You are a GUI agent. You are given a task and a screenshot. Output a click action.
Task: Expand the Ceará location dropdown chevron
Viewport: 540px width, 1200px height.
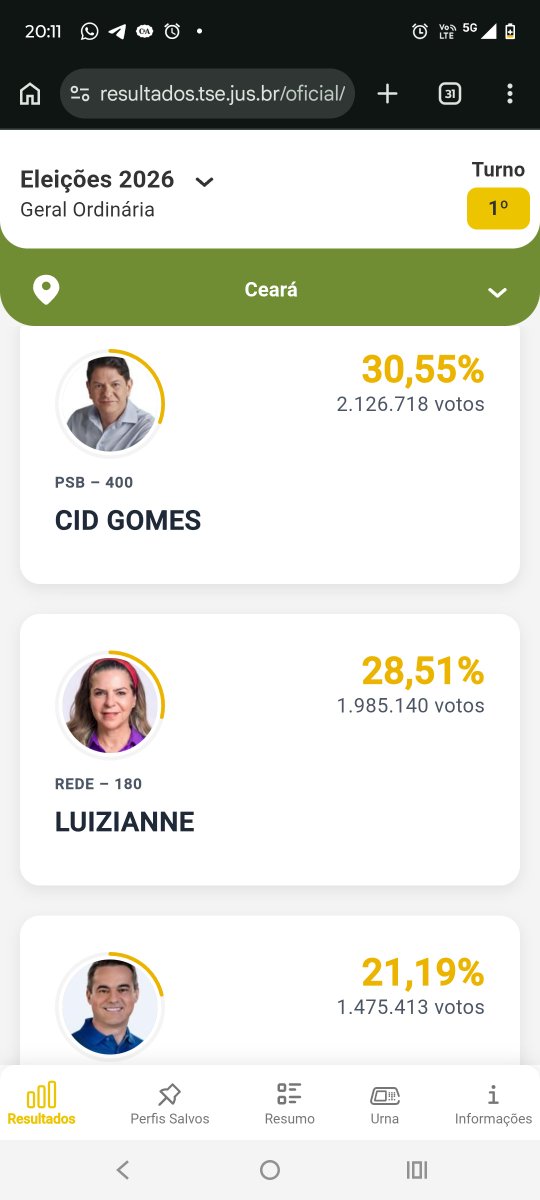[497, 292]
